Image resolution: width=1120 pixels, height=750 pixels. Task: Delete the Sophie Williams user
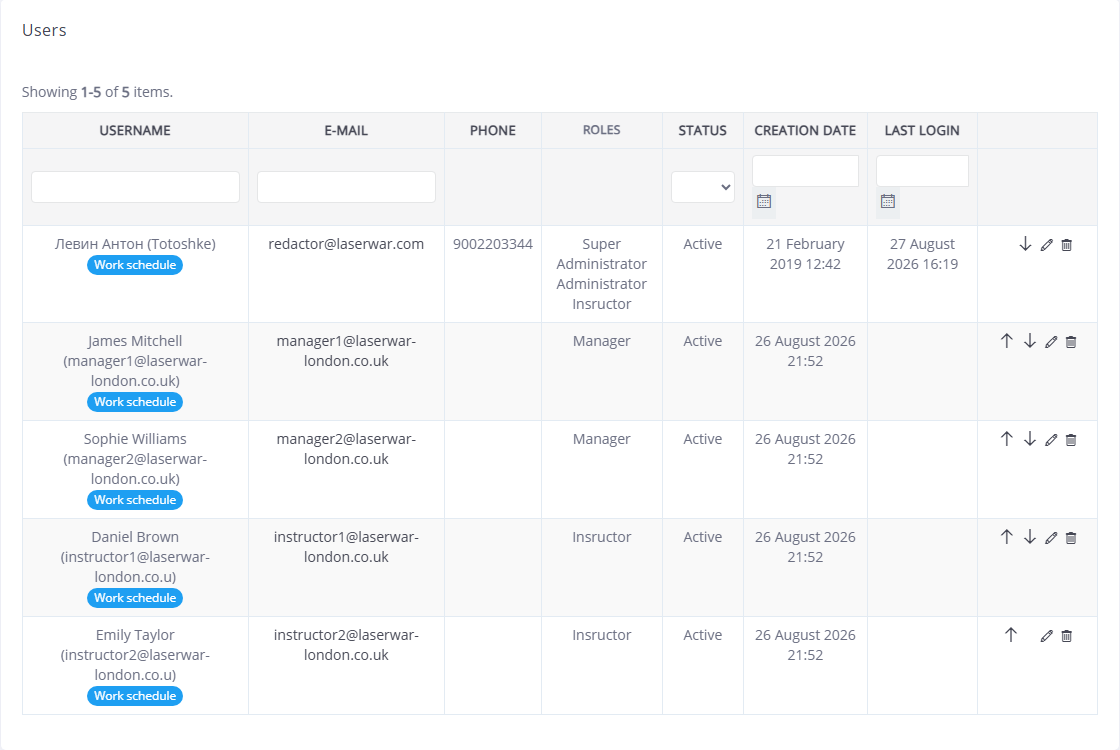[1071, 440]
